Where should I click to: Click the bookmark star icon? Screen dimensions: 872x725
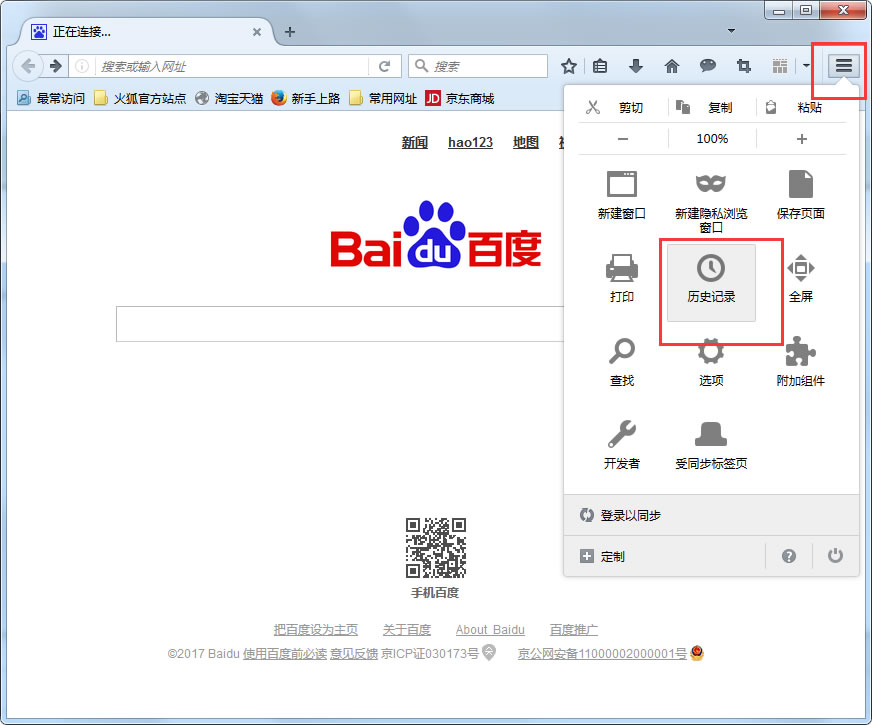click(x=568, y=67)
